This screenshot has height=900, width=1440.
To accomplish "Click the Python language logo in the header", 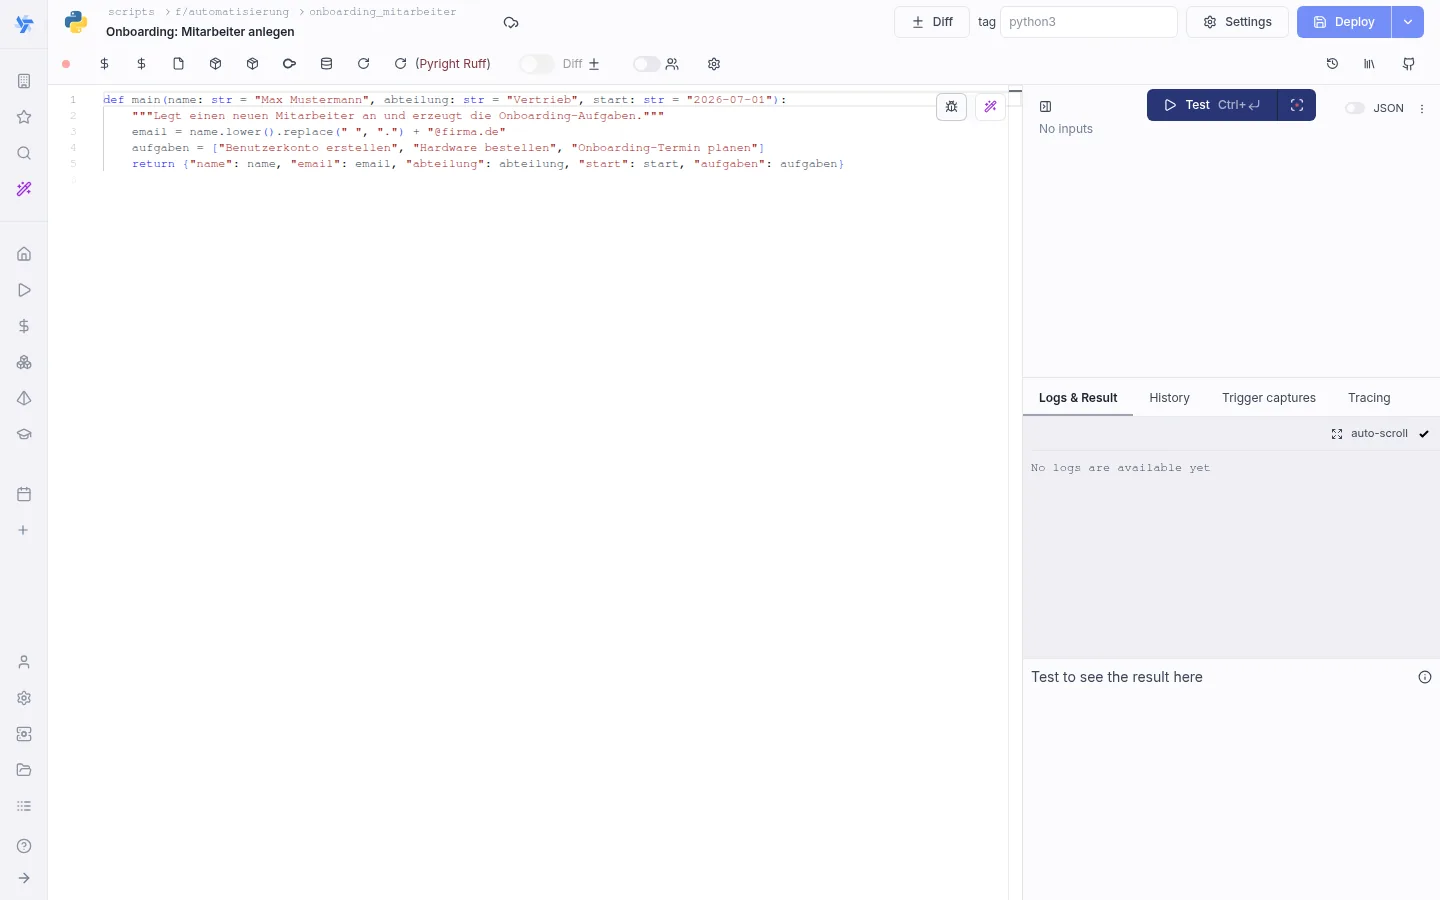I will (76, 22).
